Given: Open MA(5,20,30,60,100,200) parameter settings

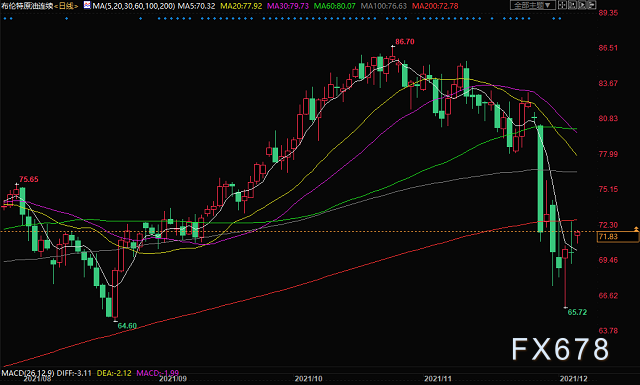Looking at the screenshot, I should 134,6.
